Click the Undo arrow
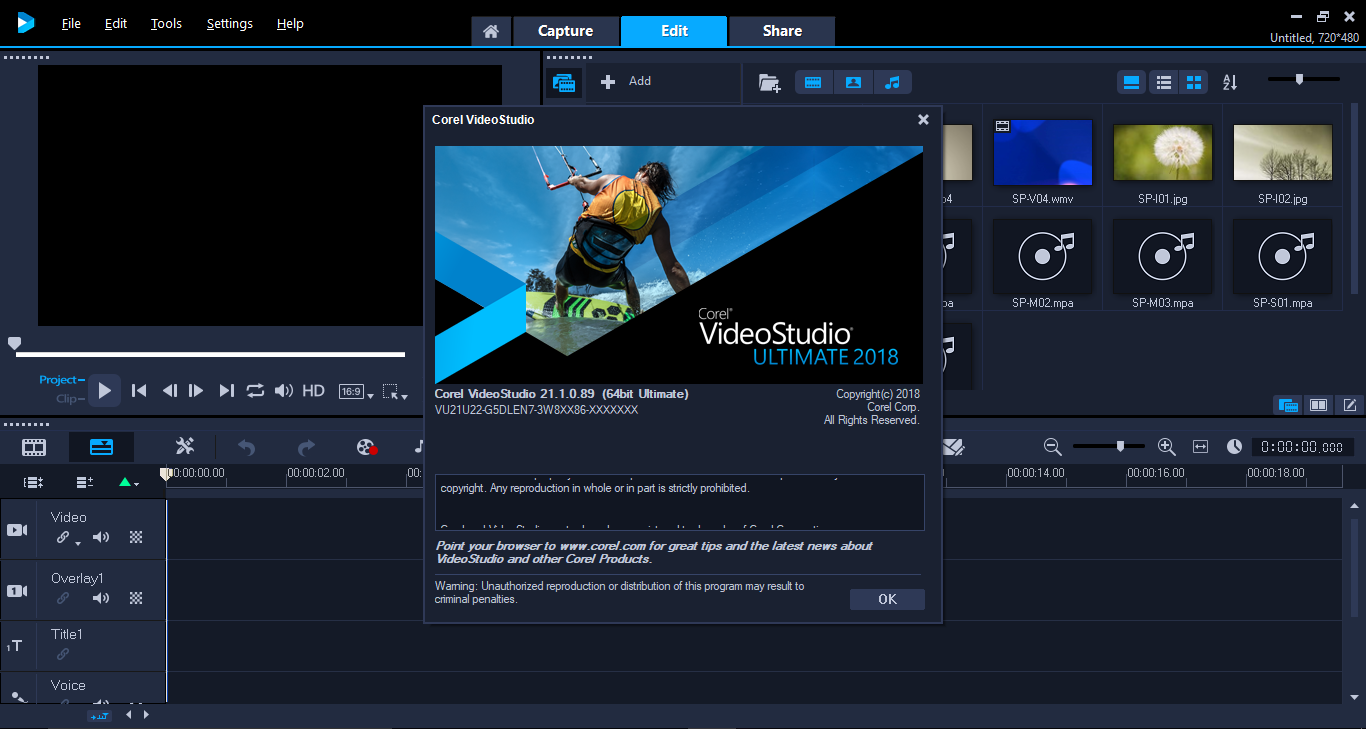 246,447
